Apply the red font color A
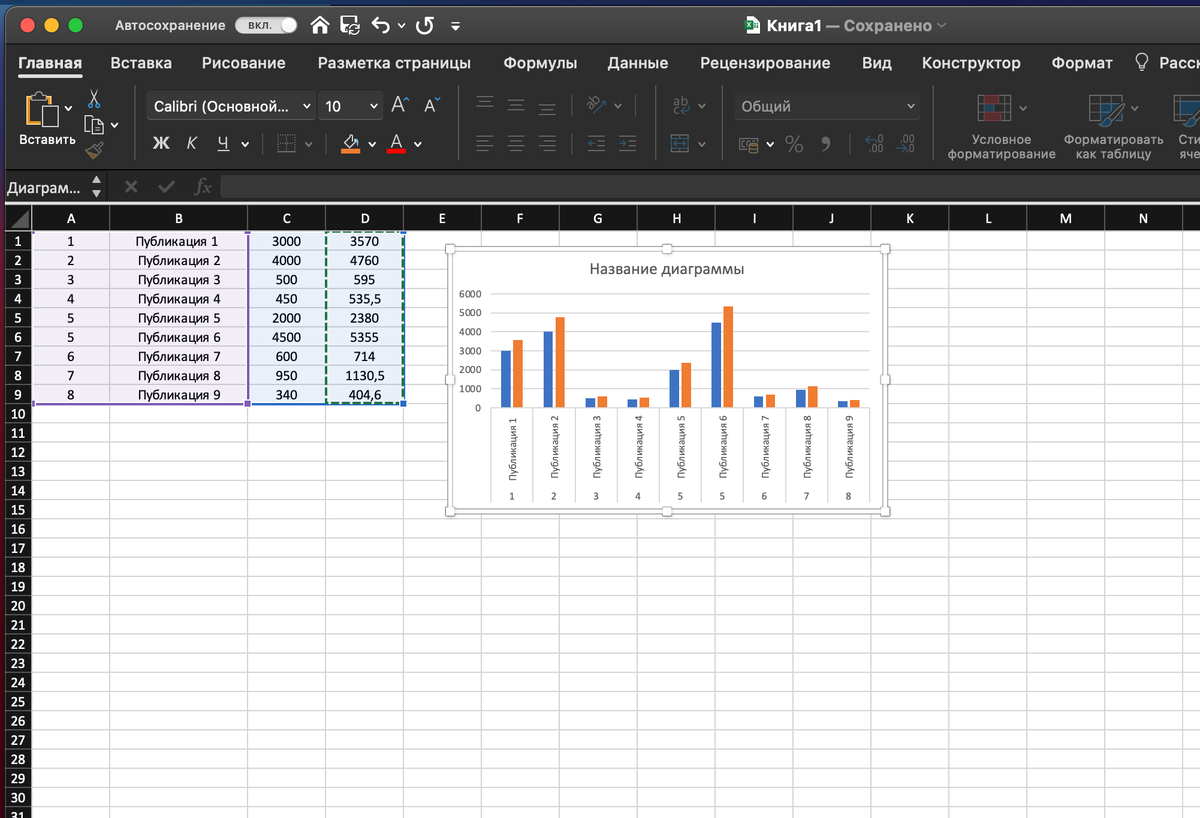Screen dimensions: 1200x818 [396, 144]
